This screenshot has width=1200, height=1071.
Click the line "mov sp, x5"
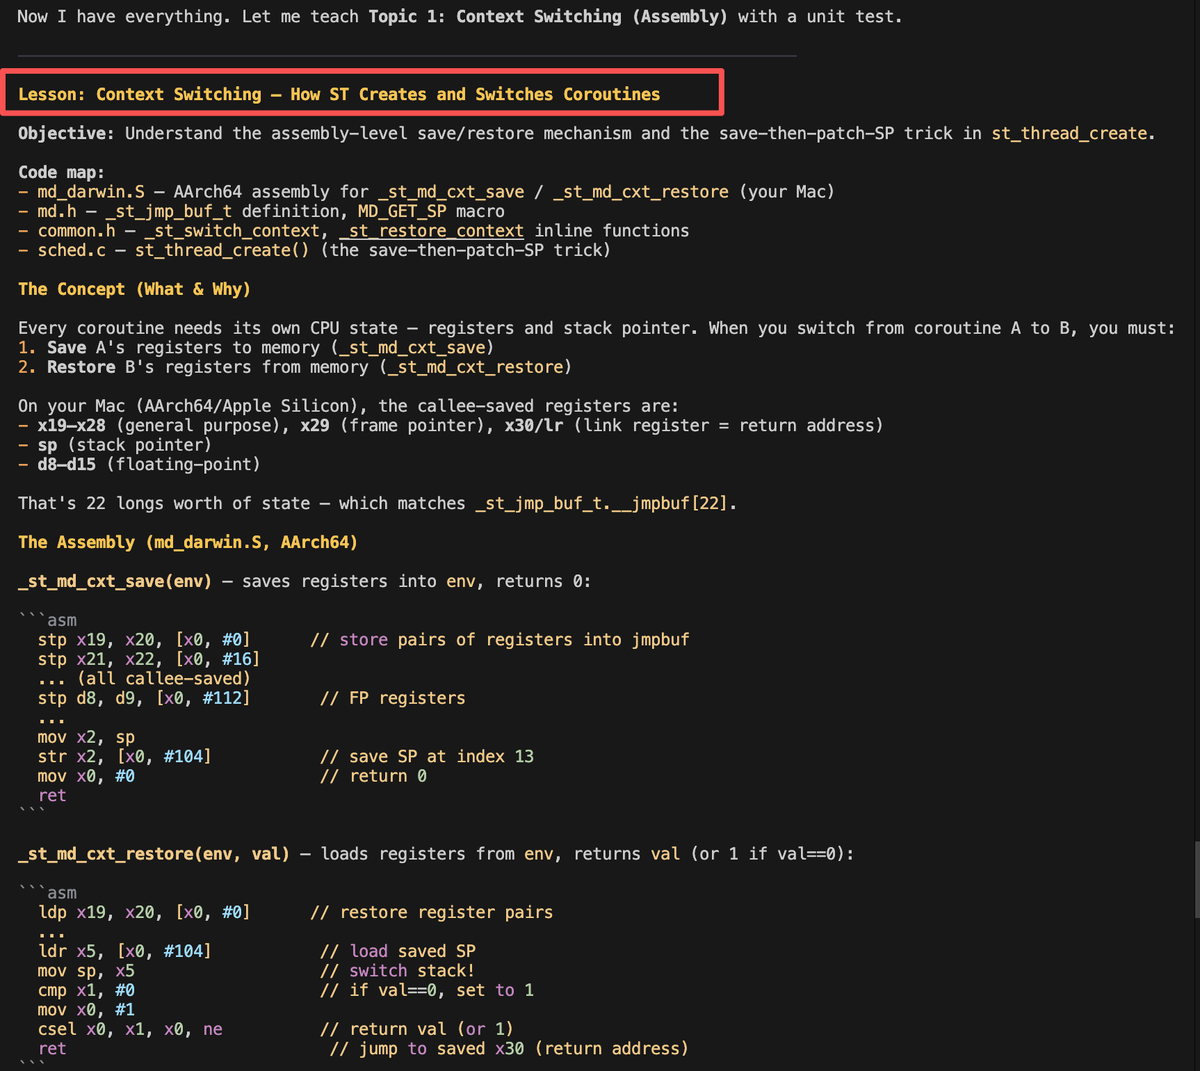pyautogui.click(x=86, y=971)
